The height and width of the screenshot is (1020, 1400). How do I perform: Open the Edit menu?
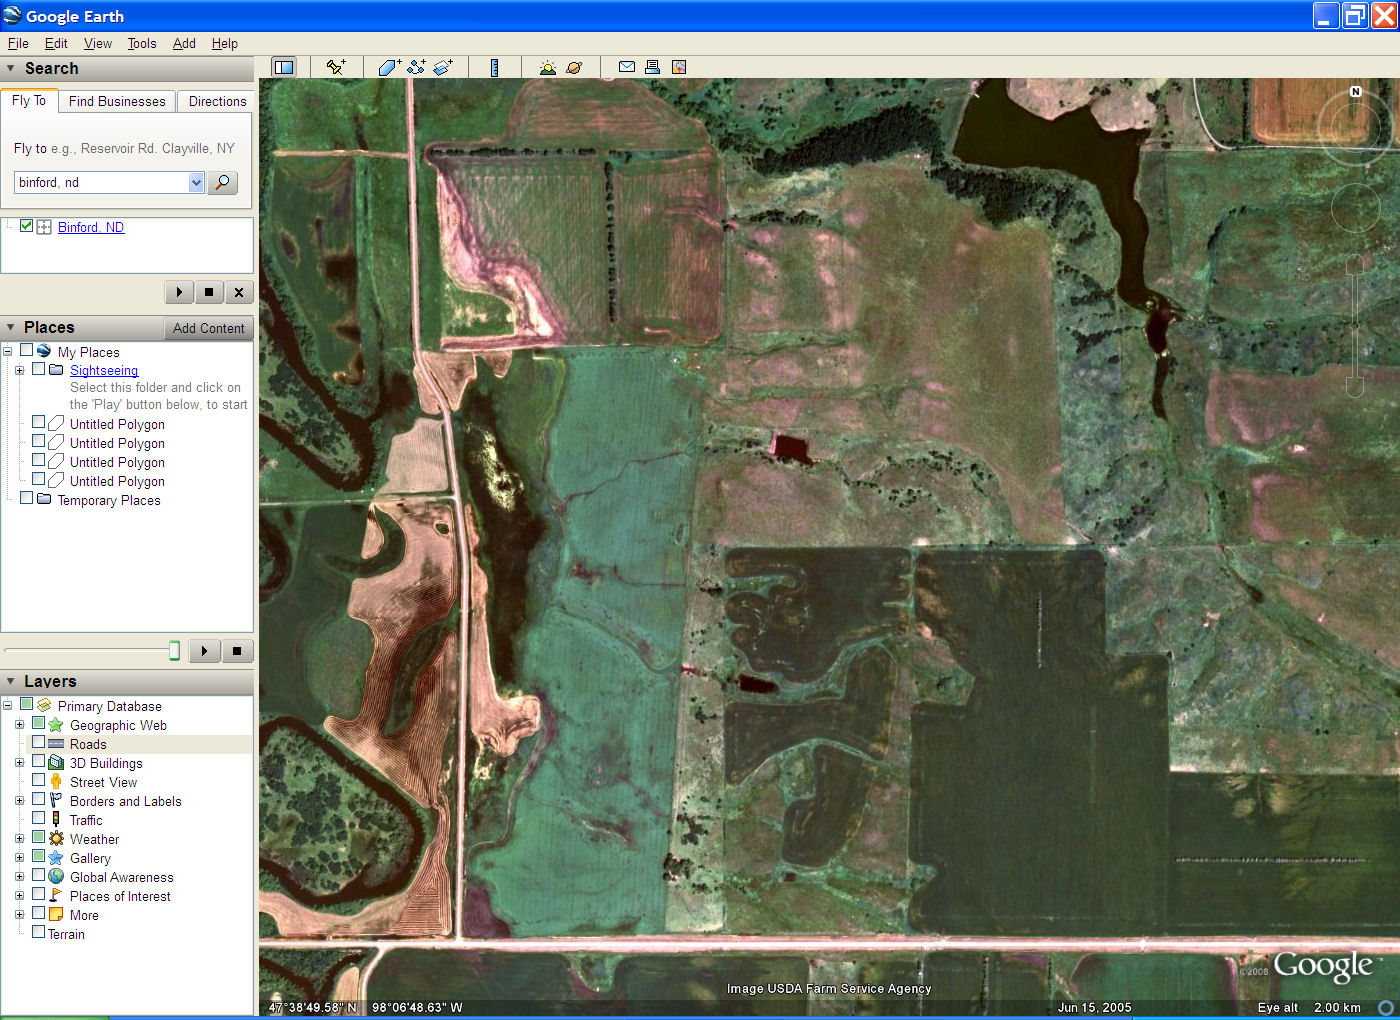click(56, 43)
